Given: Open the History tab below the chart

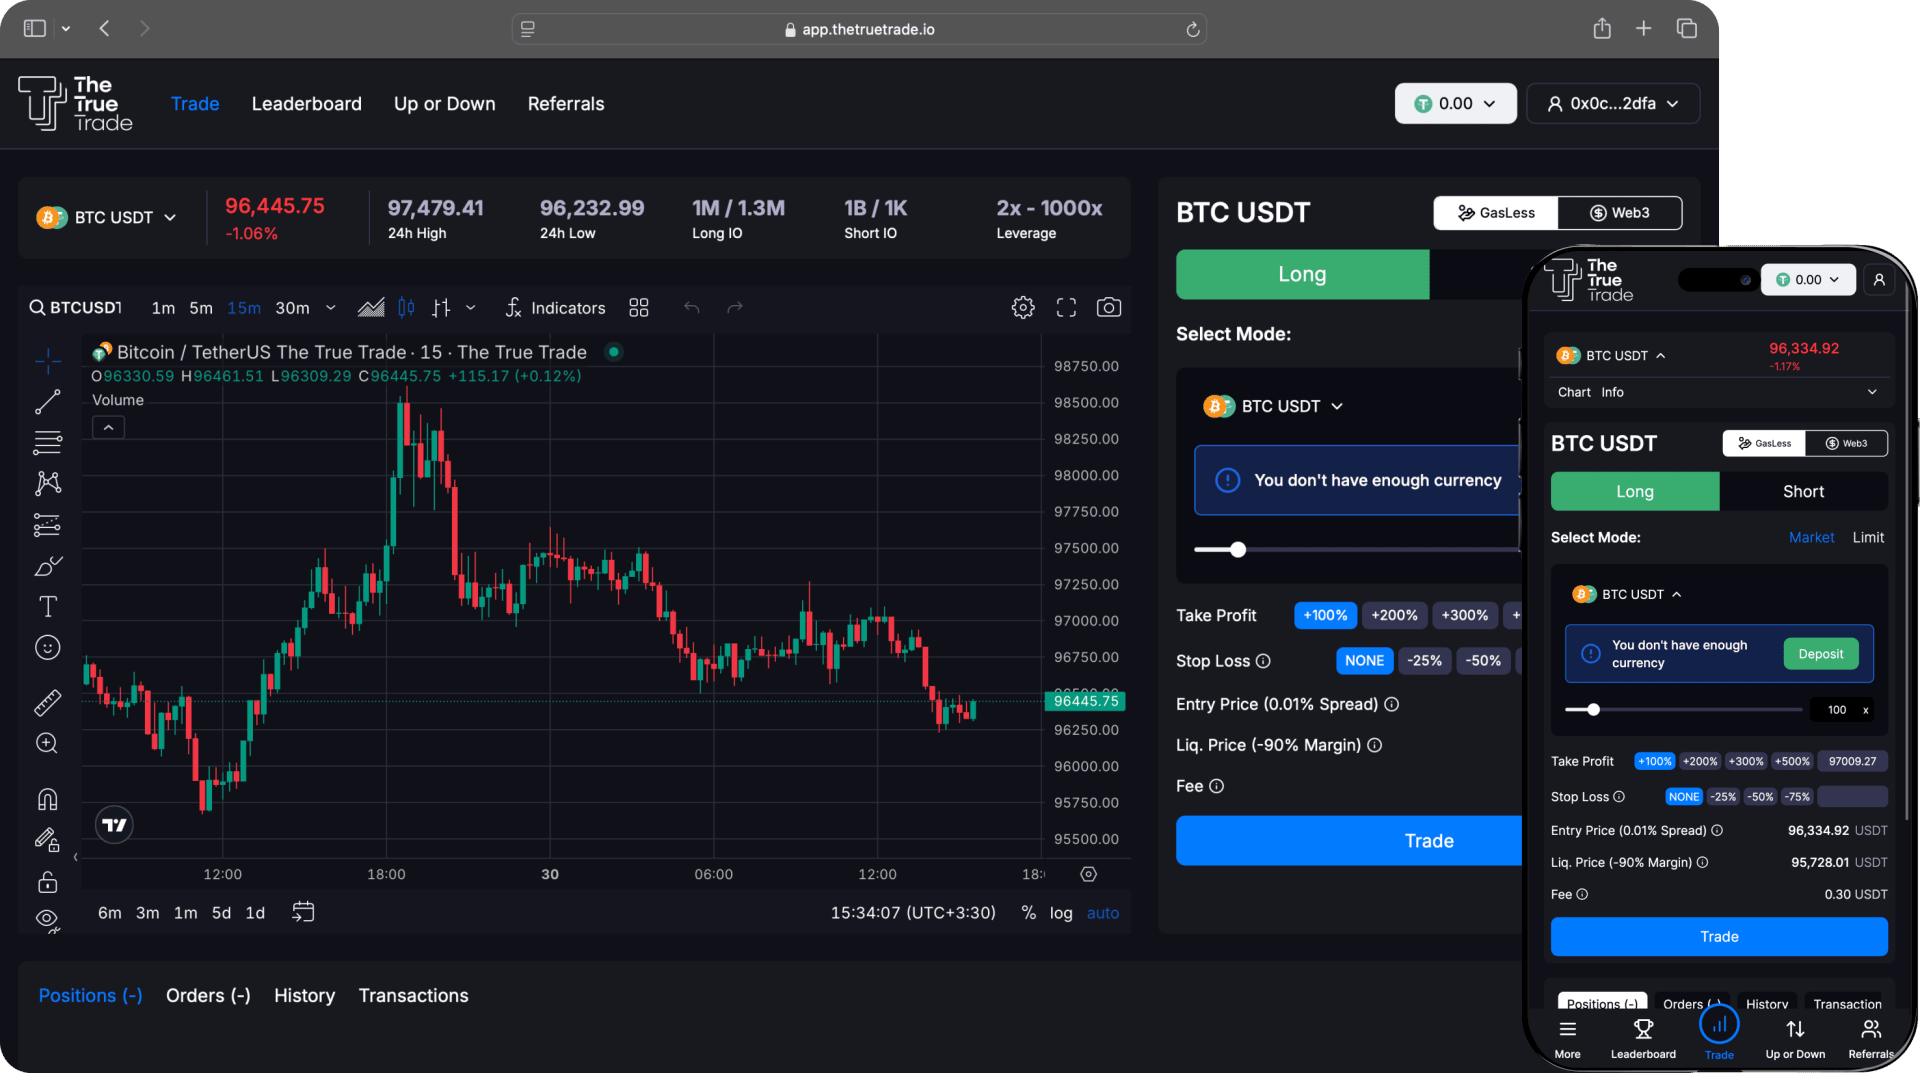Looking at the screenshot, I should click(x=304, y=995).
